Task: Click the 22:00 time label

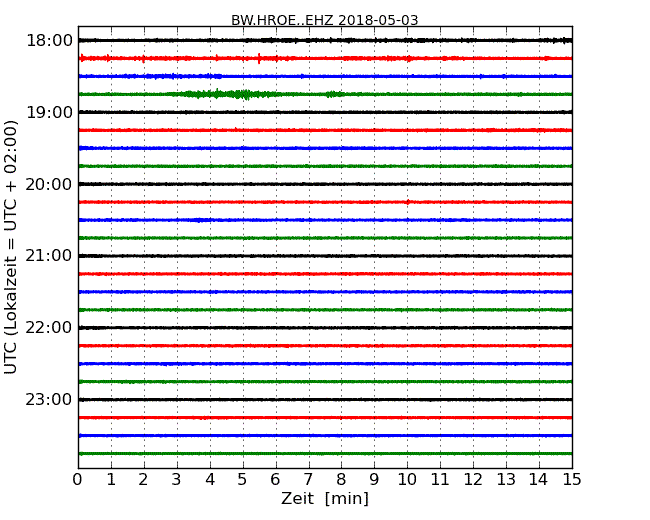Action: click(x=49, y=328)
